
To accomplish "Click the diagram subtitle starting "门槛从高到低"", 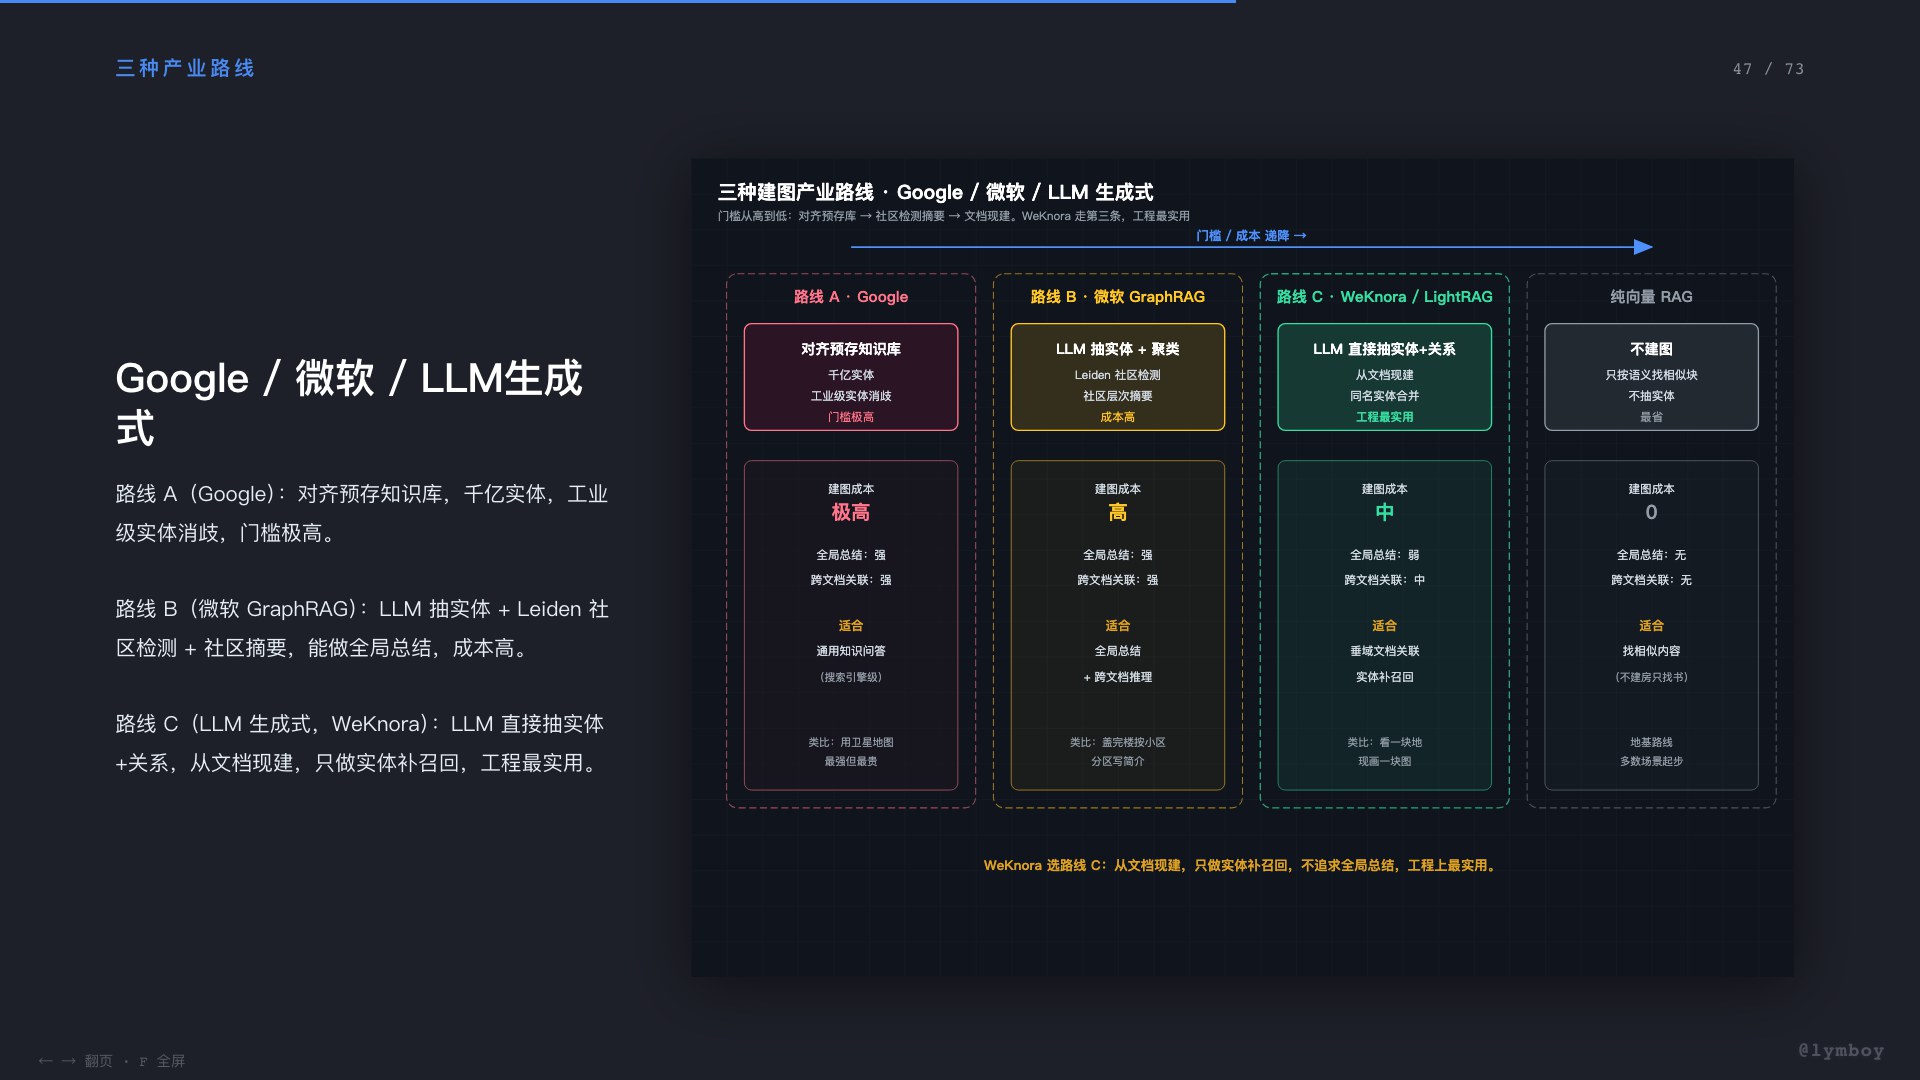I will click(953, 216).
